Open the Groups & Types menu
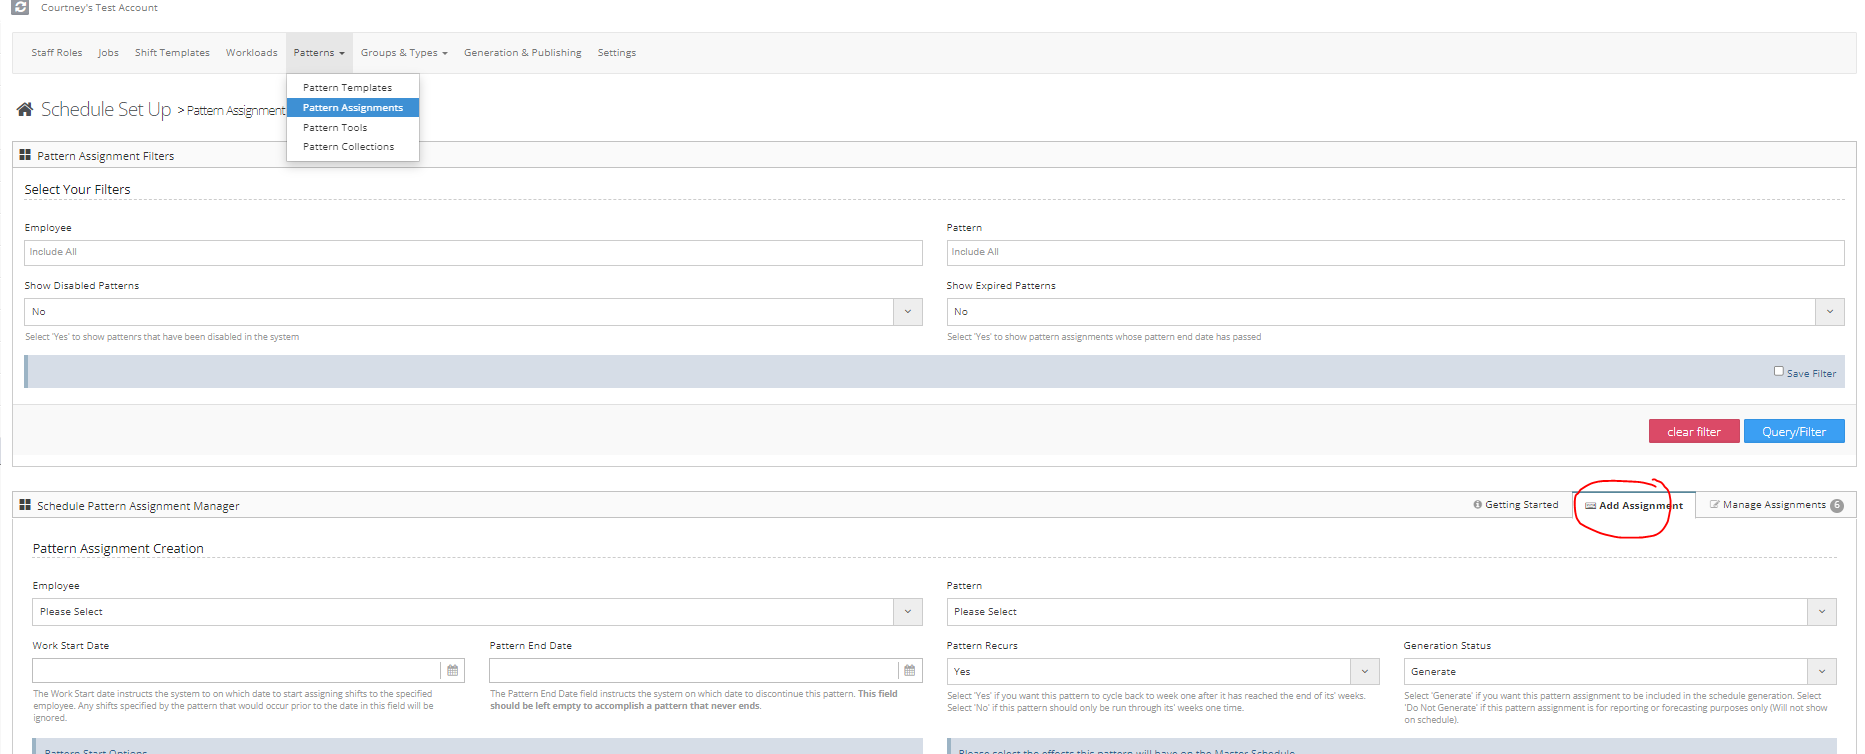Image resolution: width=1865 pixels, height=754 pixels. (404, 53)
